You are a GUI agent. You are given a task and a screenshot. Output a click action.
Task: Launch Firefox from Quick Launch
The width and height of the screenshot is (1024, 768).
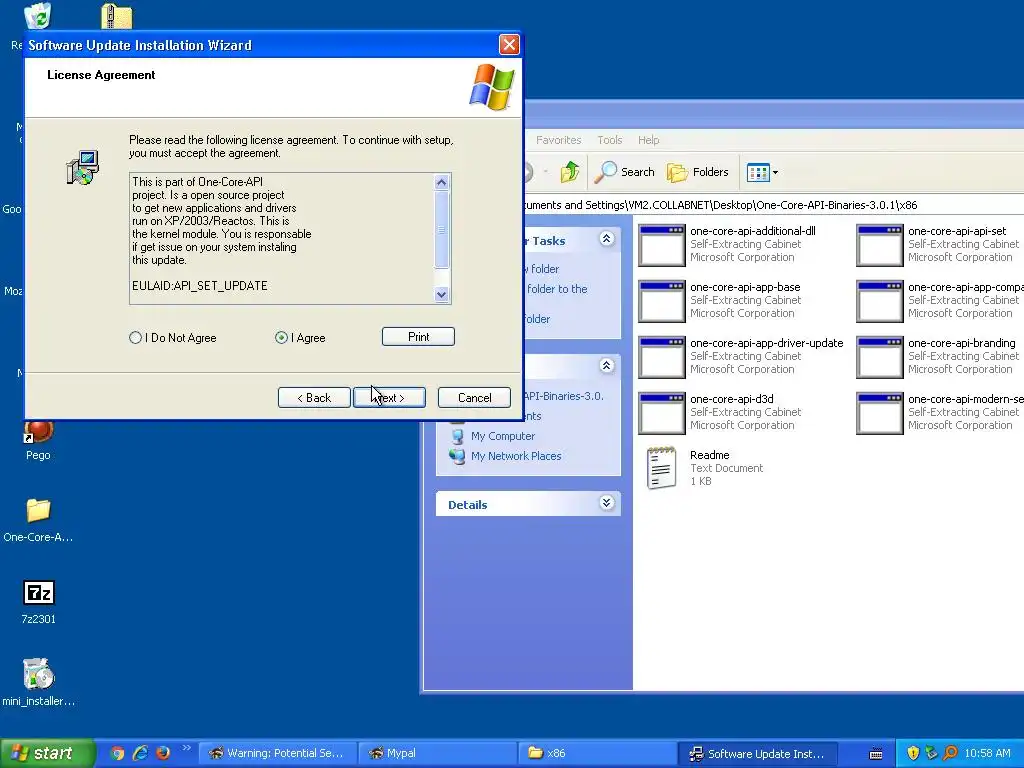(x=163, y=753)
